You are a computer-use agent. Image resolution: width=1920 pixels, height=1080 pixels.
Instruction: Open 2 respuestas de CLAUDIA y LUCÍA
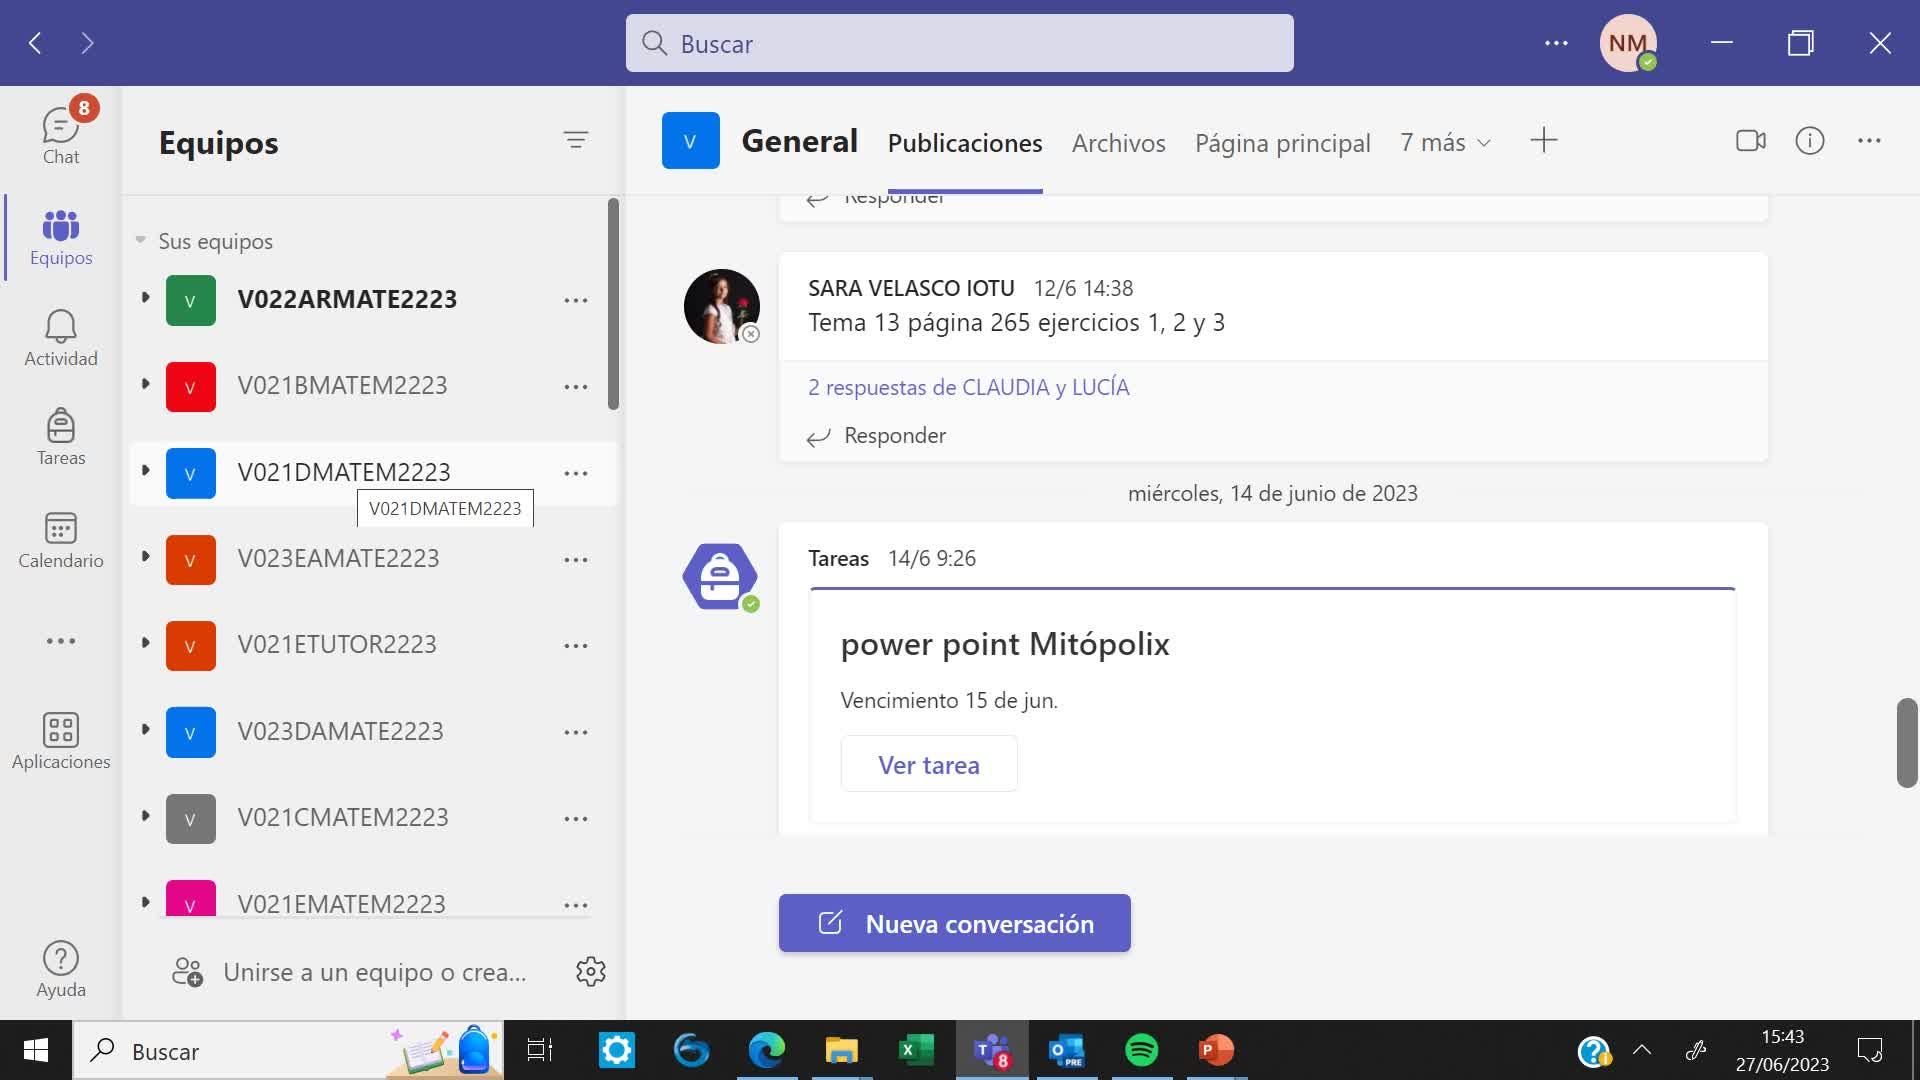click(x=968, y=387)
